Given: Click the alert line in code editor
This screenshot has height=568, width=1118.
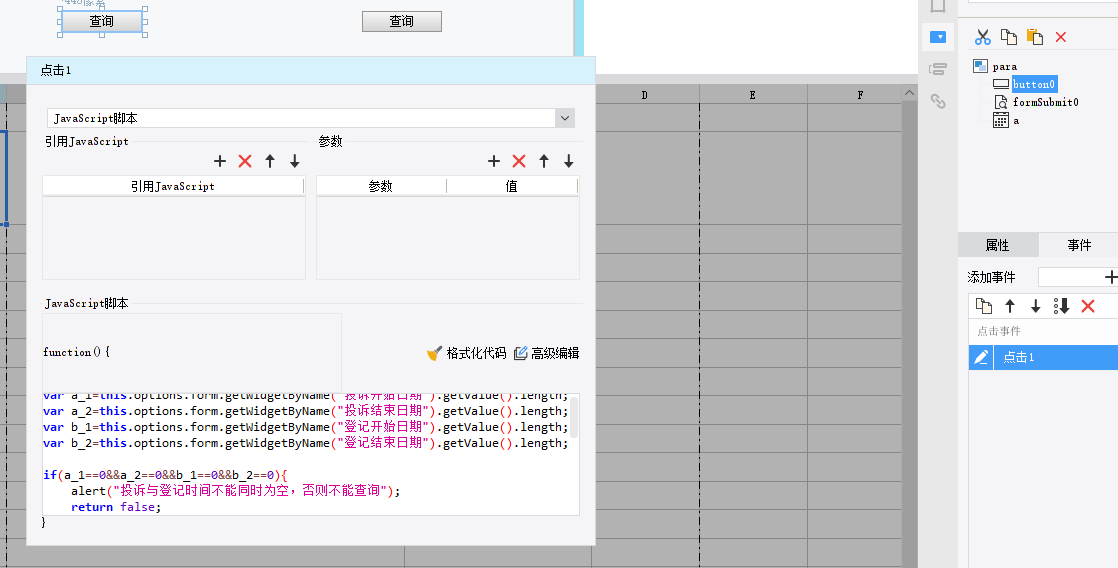Looking at the screenshot, I should point(235,490).
